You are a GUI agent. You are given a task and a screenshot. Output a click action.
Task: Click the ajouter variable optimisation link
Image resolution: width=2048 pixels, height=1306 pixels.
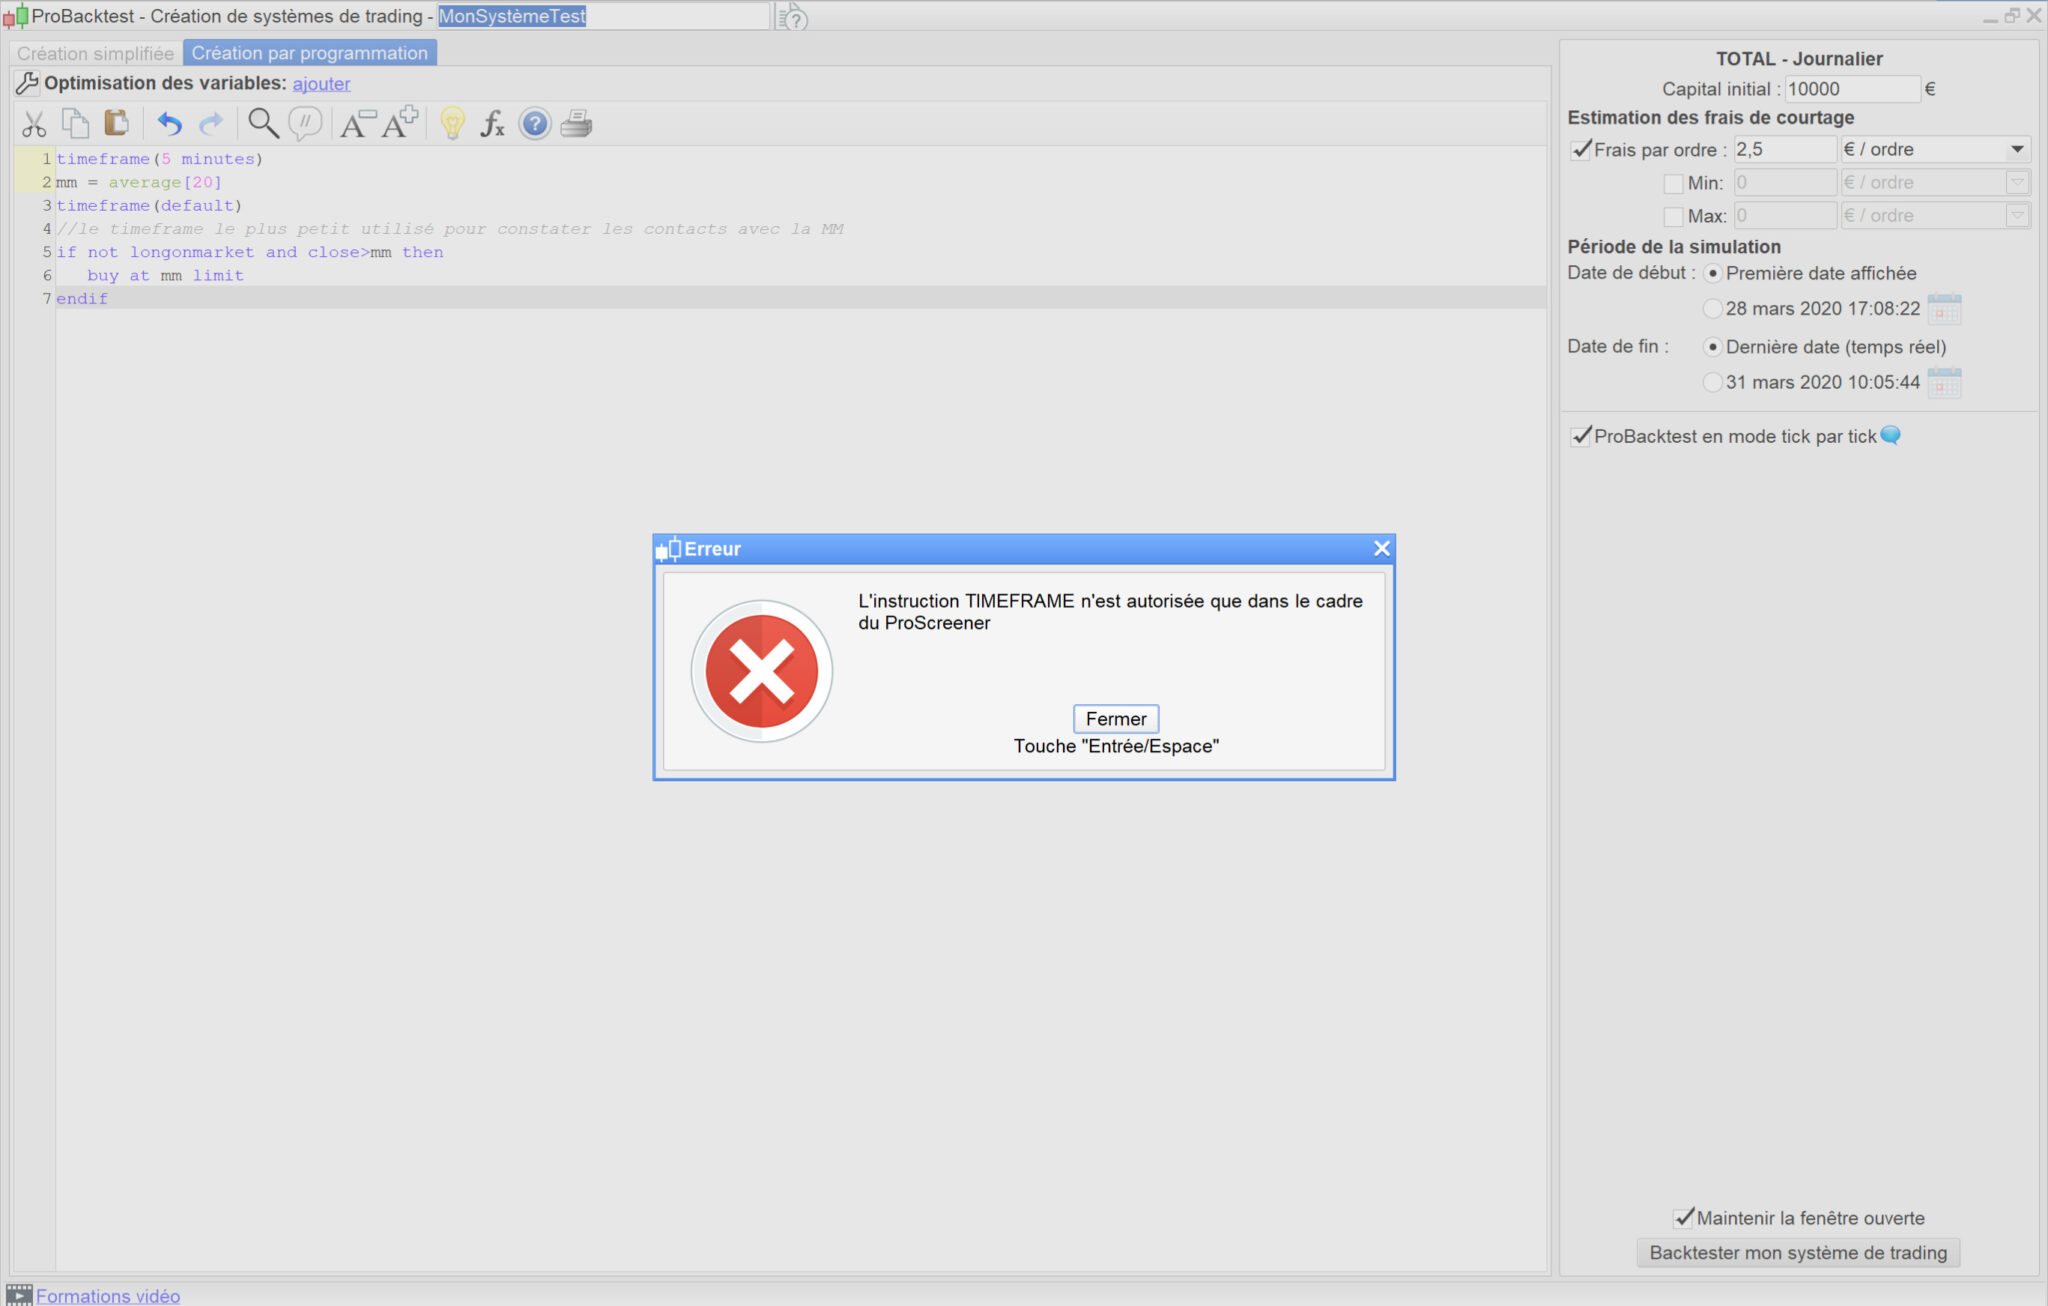click(321, 84)
